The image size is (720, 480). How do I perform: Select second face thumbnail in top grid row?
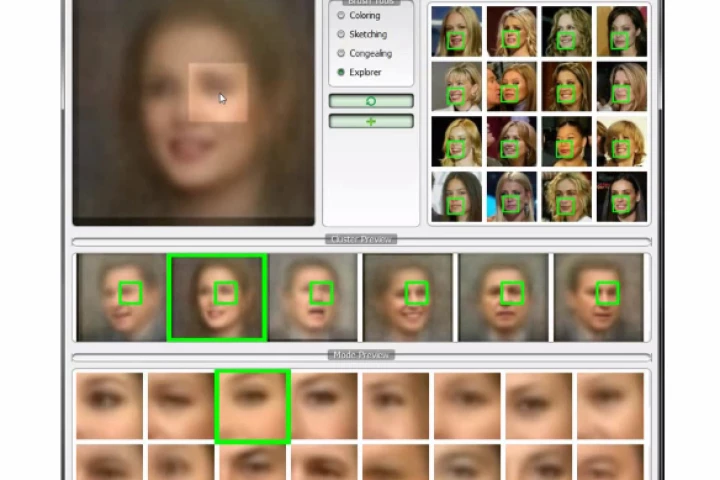click(512, 31)
